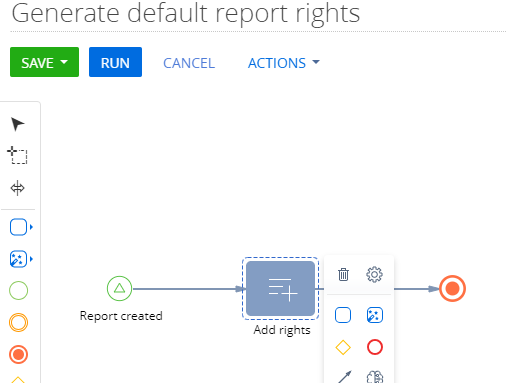Screen dimensions: 506x383
Task: Add user task from popup menu
Action: tap(343, 315)
